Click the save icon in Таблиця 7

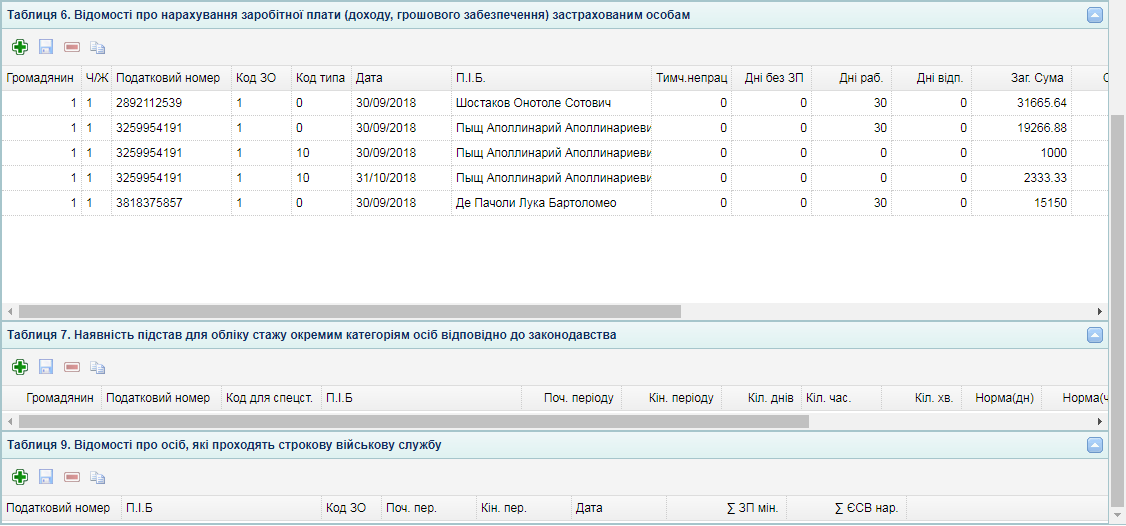(46, 367)
